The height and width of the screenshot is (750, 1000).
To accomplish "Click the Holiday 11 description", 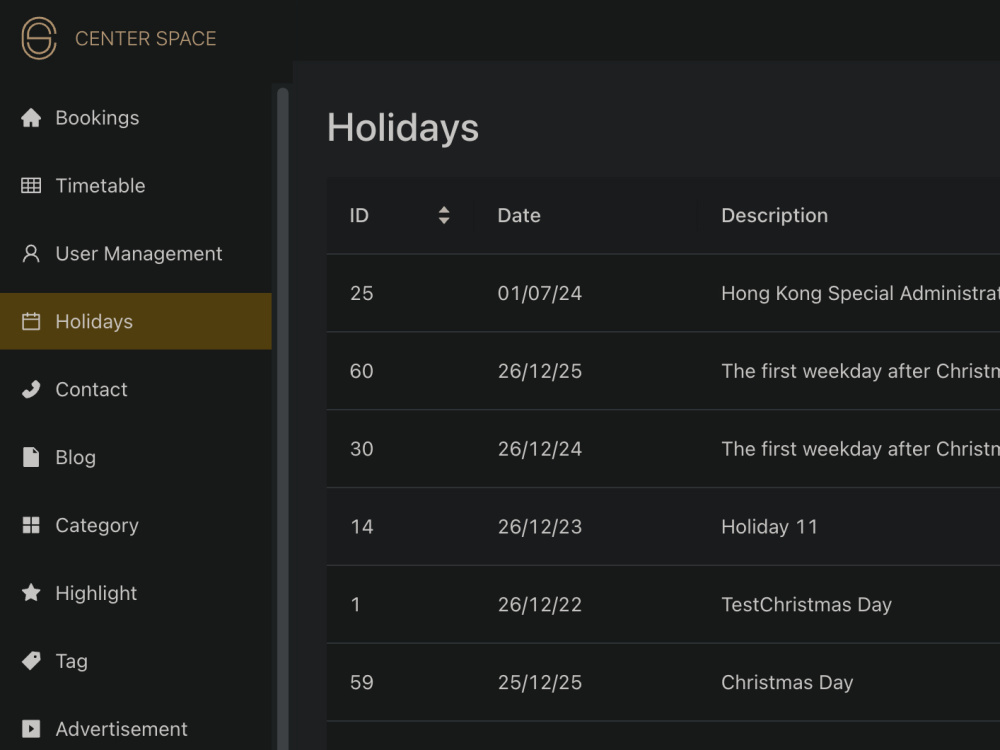I will point(769,527).
